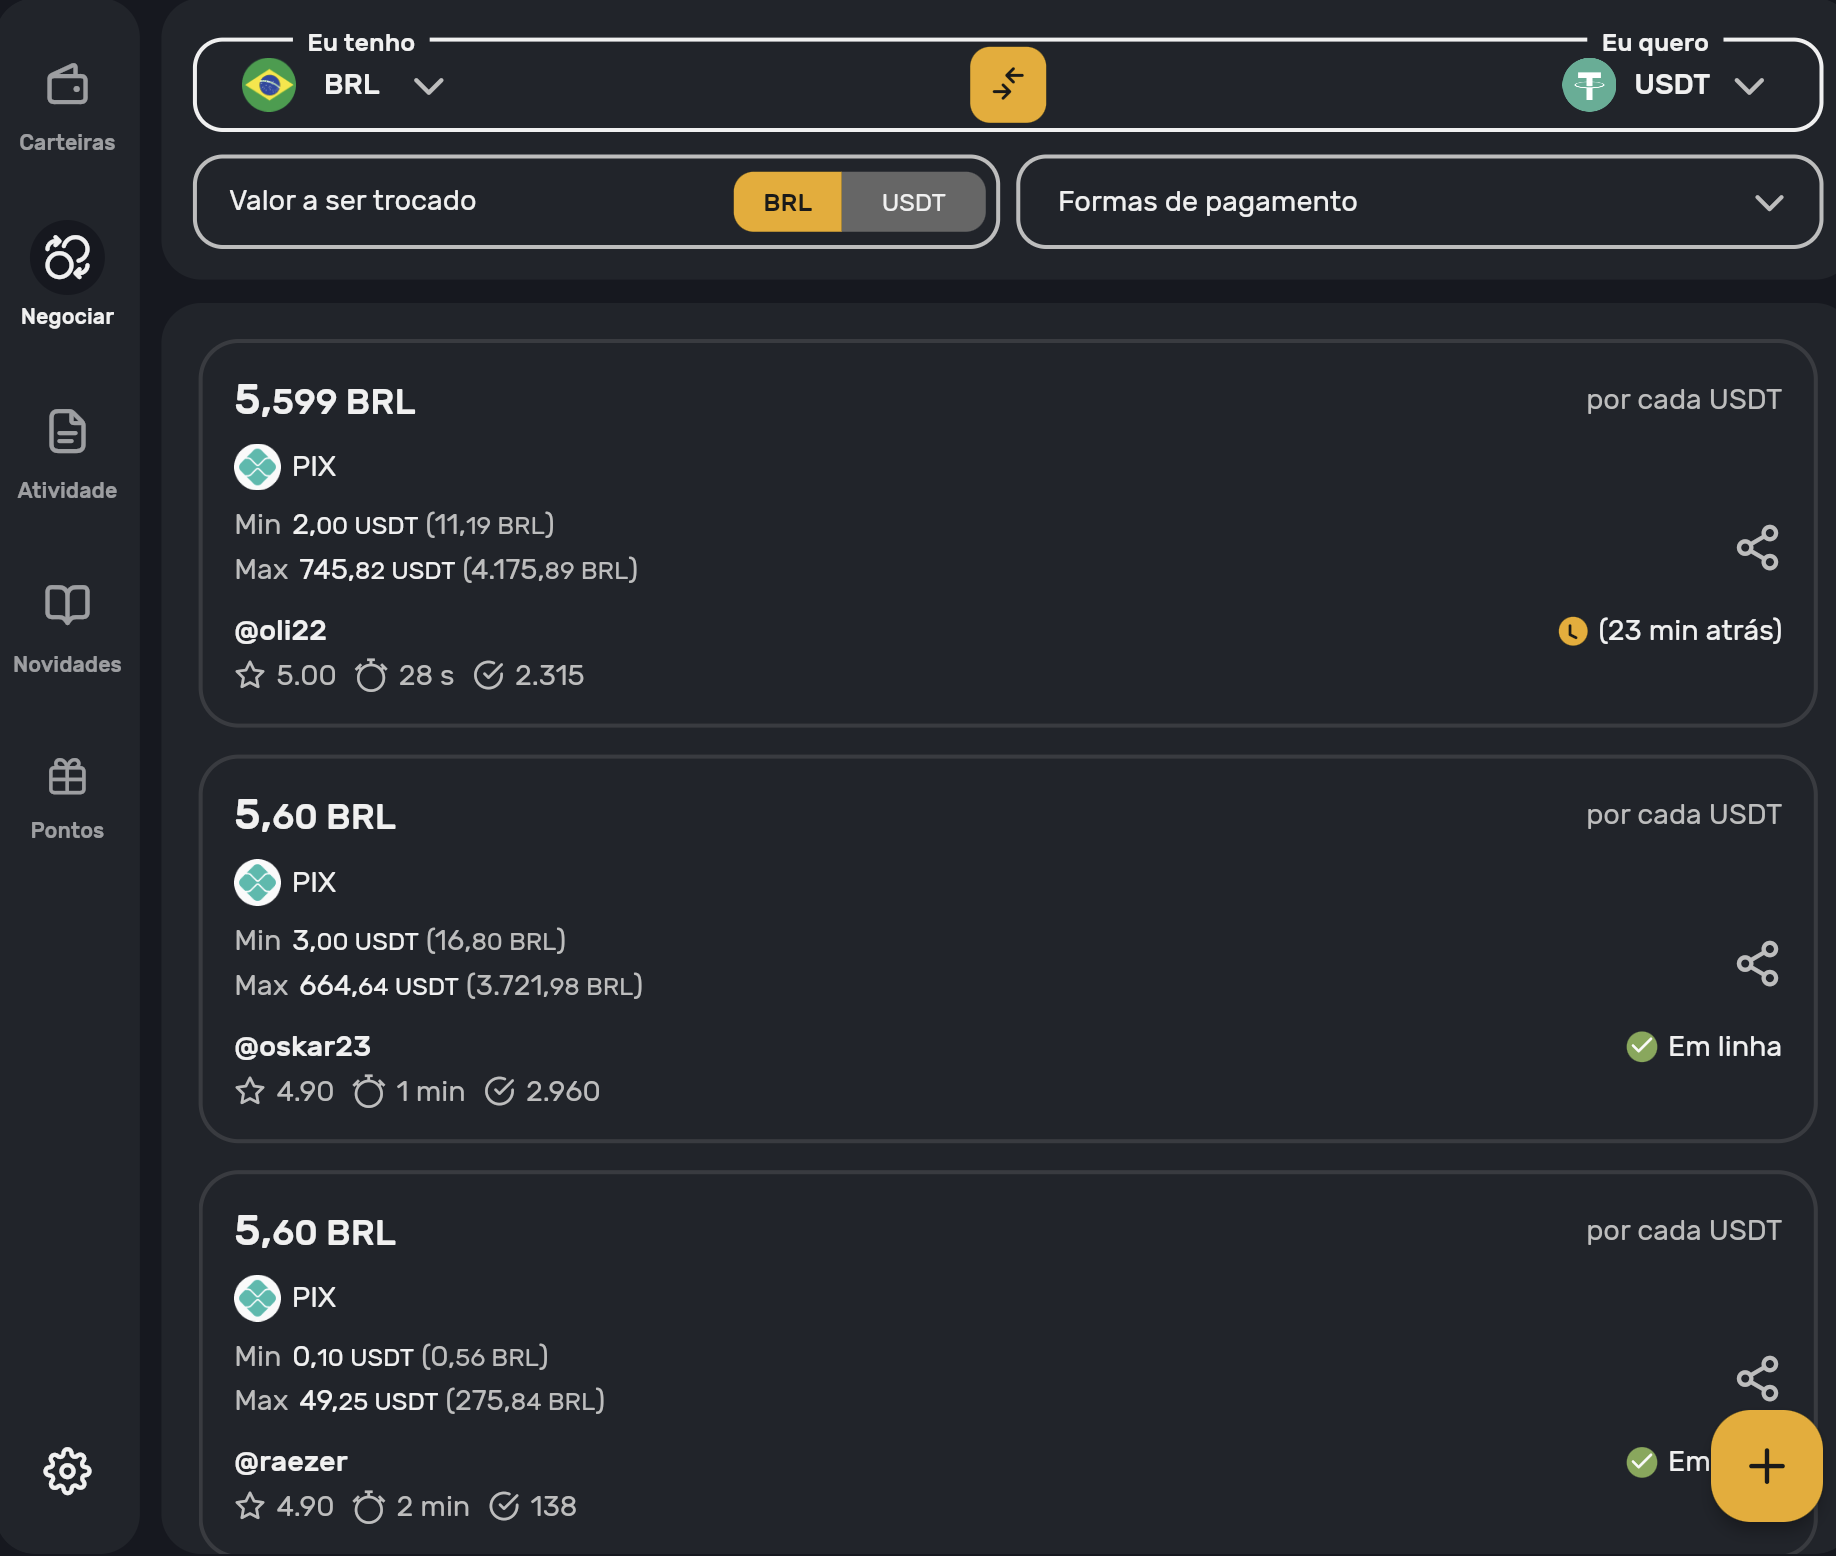Share the @raezer offer

pyautogui.click(x=1757, y=1379)
